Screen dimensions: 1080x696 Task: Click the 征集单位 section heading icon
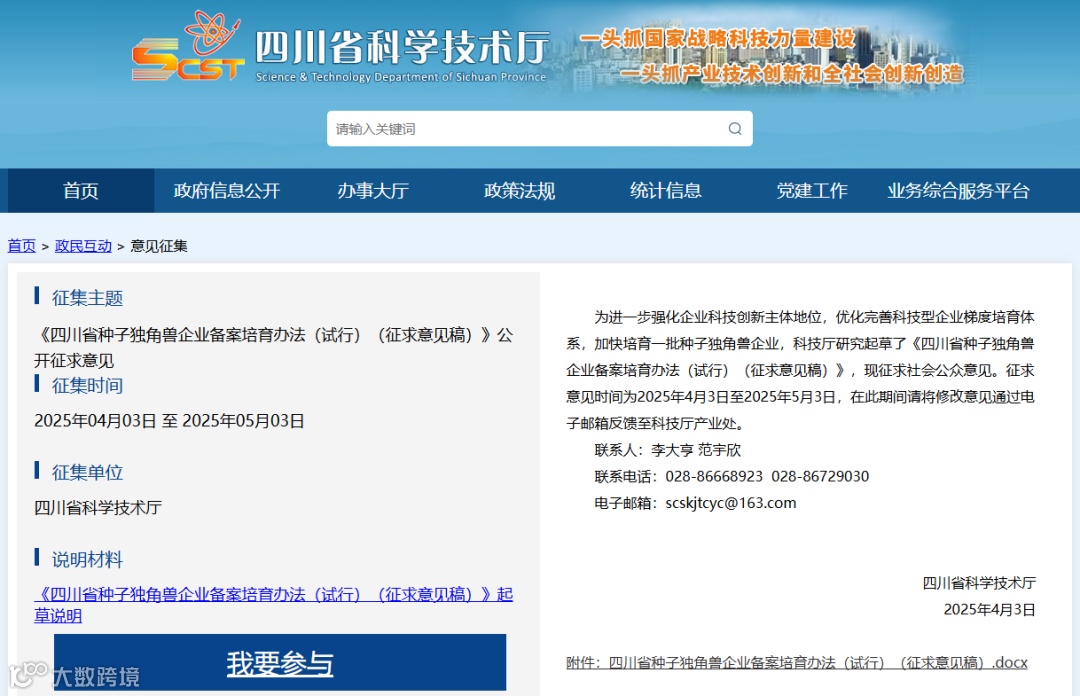pos(36,472)
